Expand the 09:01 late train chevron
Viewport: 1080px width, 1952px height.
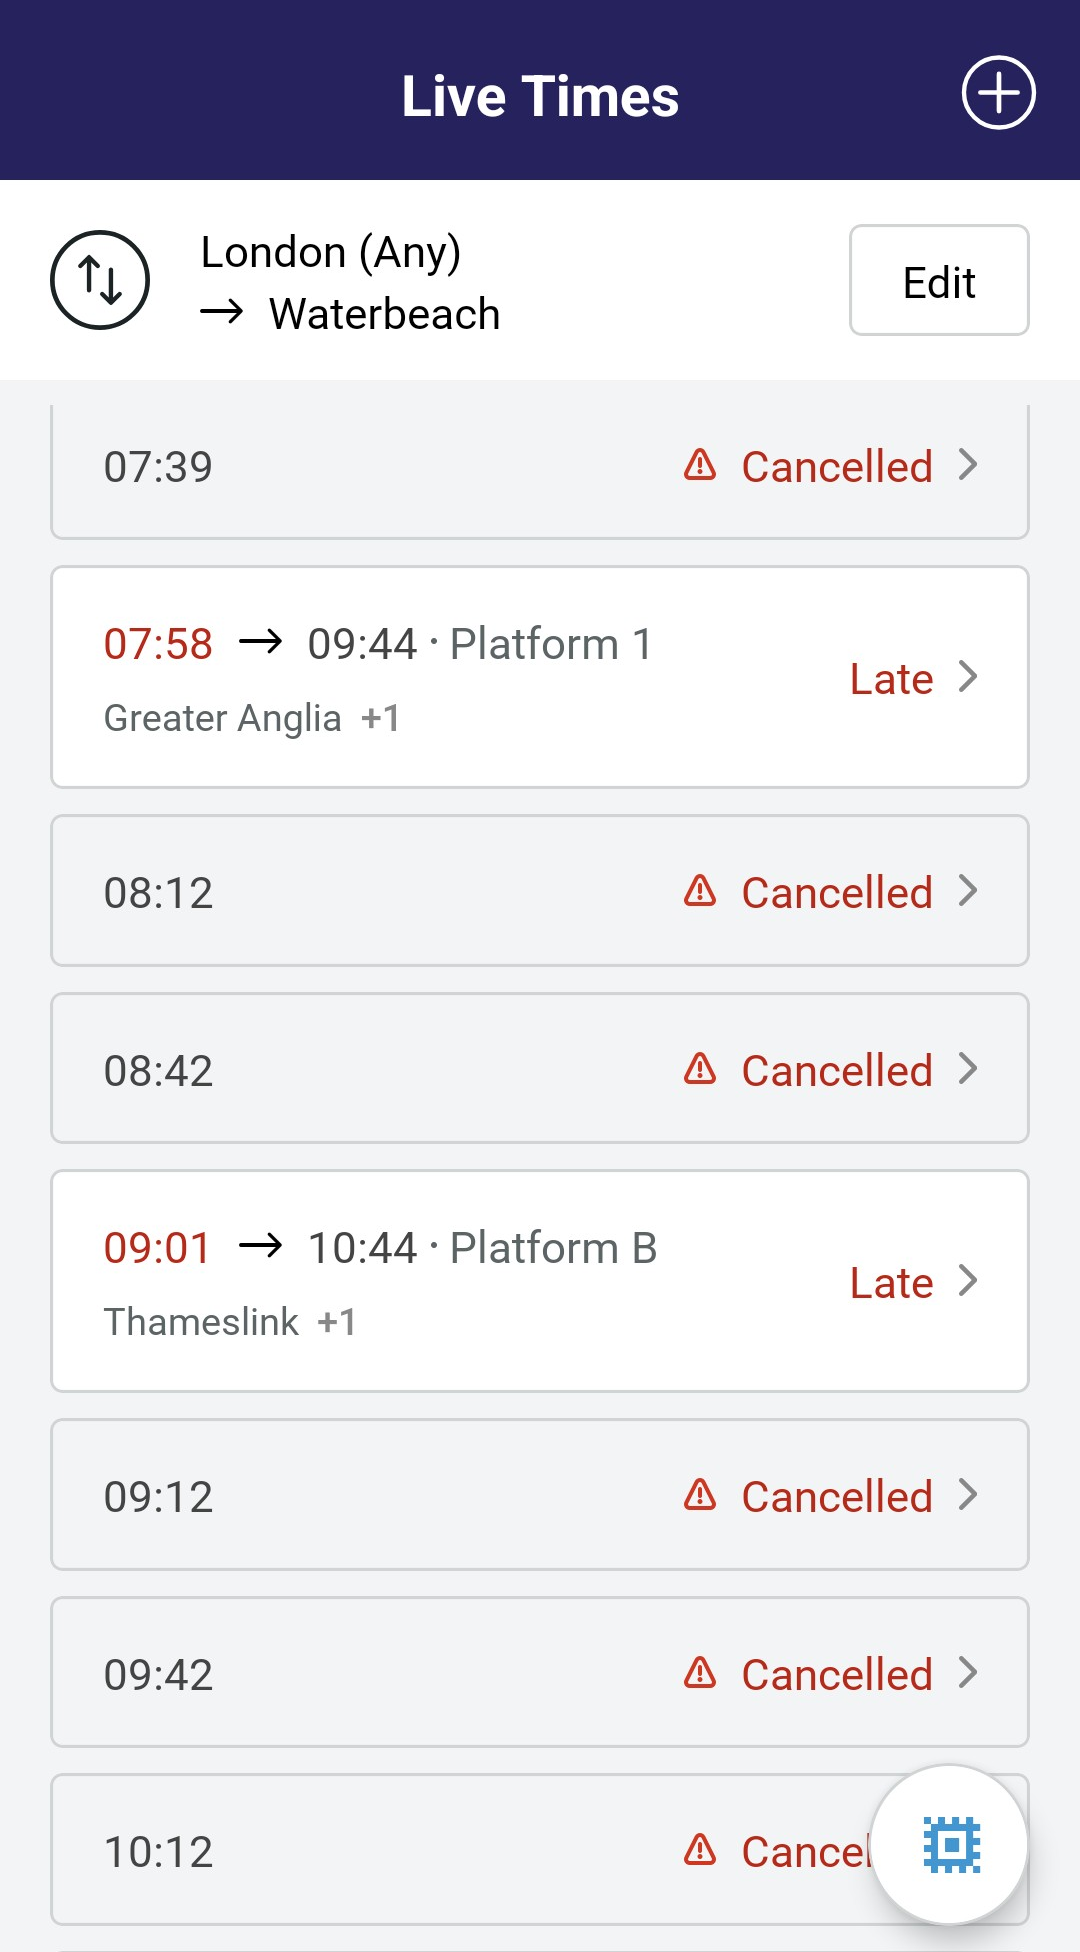pyautogui.click(x=967, y=1281)
